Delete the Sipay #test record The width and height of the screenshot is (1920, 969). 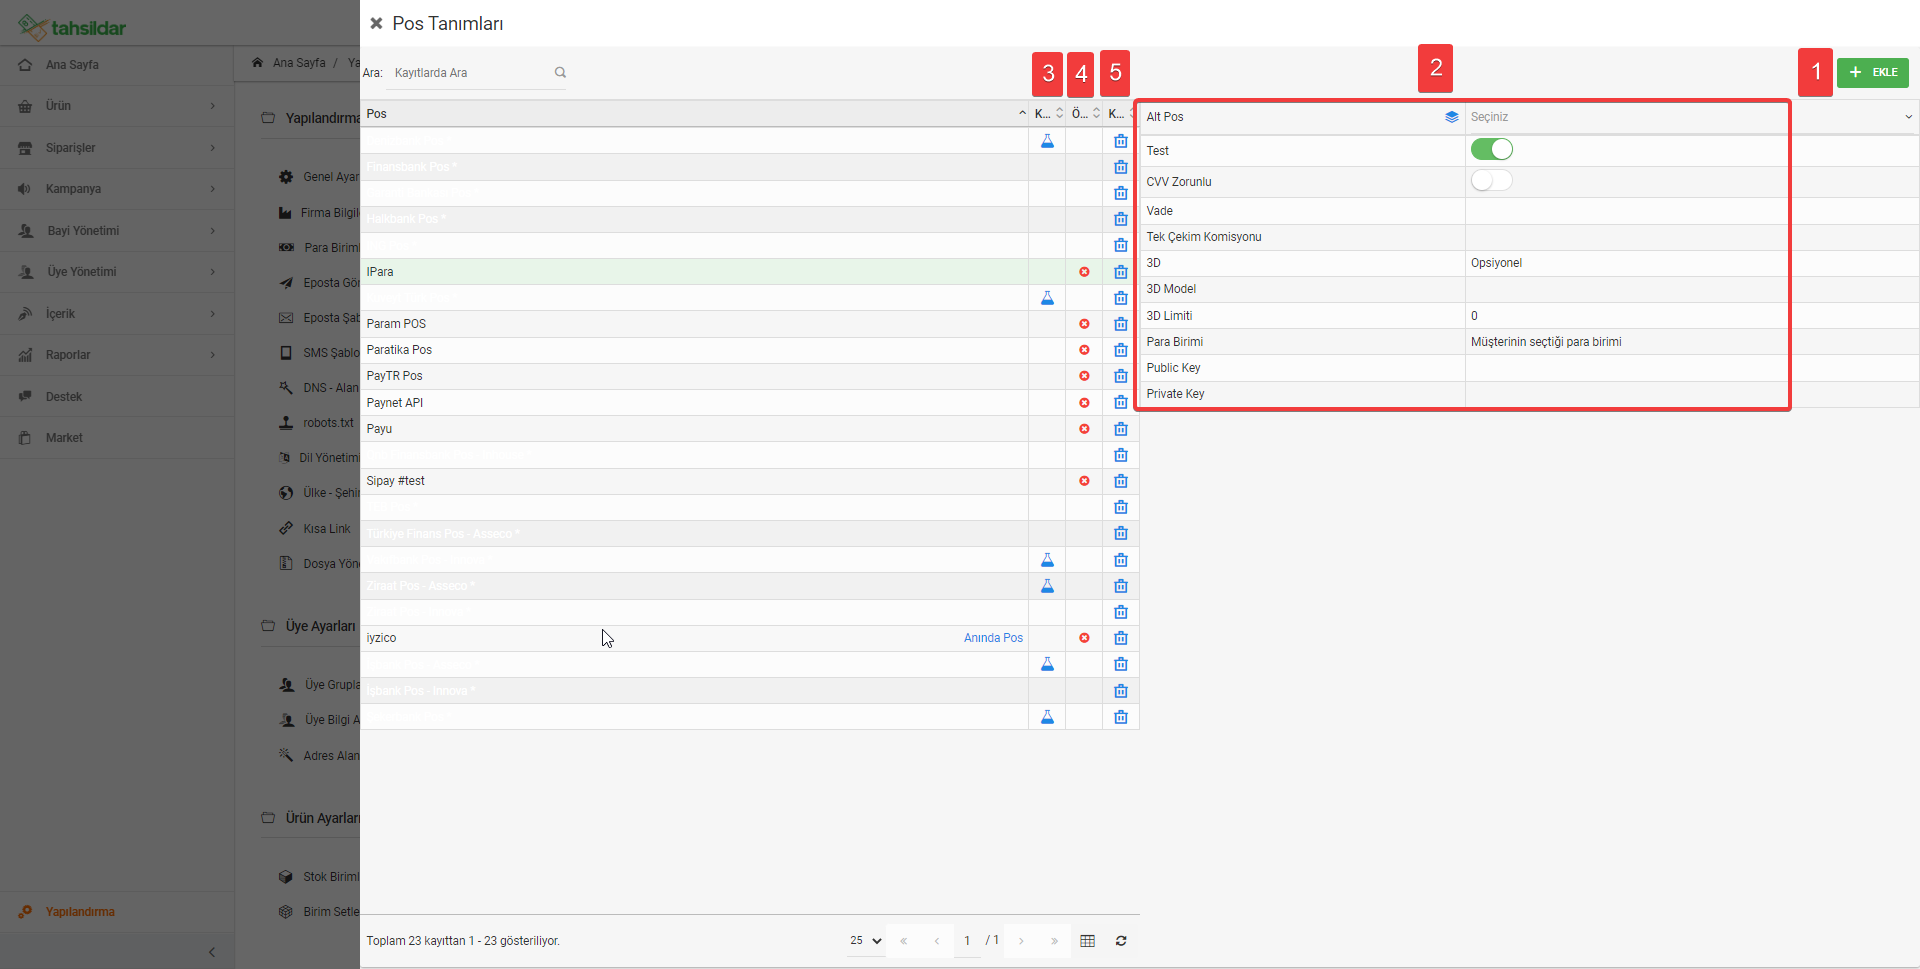pos(1120,481)
